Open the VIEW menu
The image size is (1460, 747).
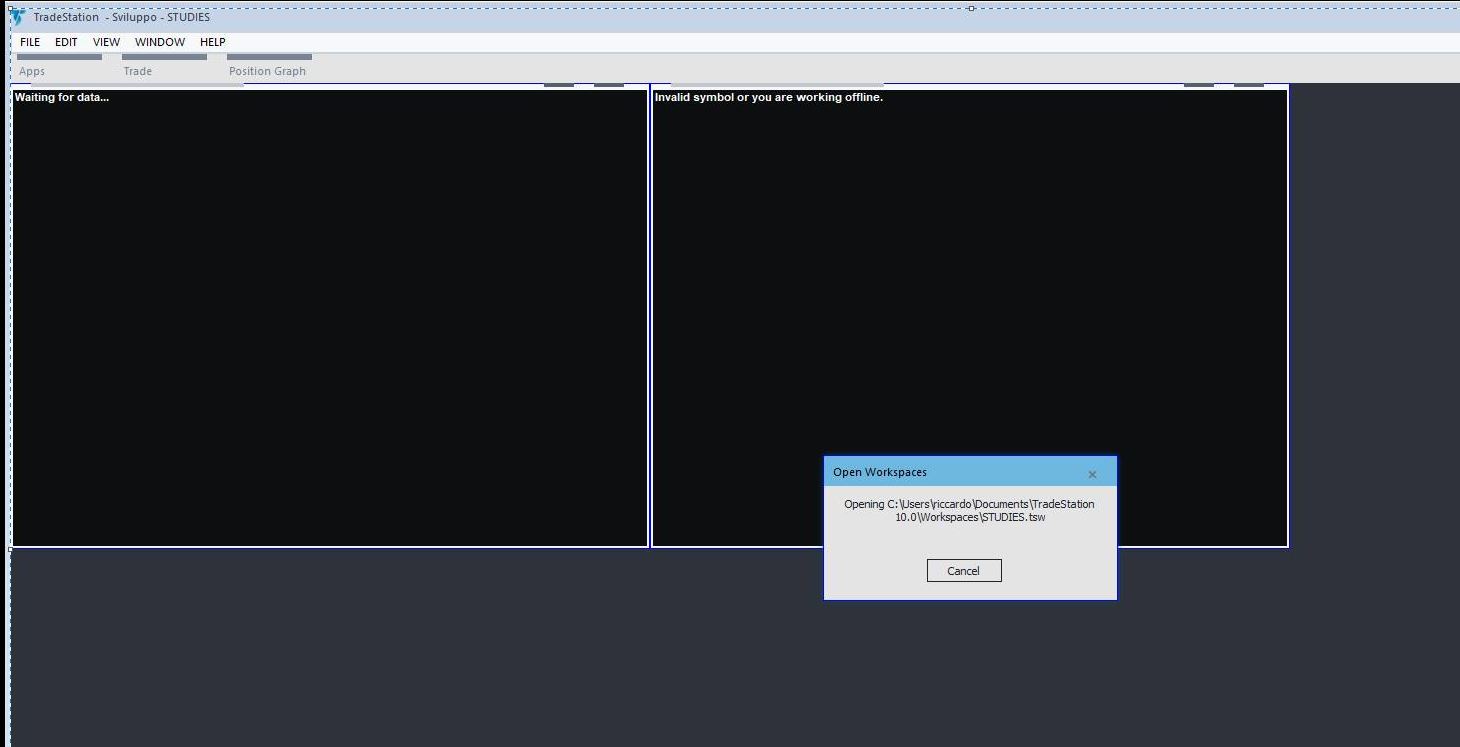coord(106,42)
